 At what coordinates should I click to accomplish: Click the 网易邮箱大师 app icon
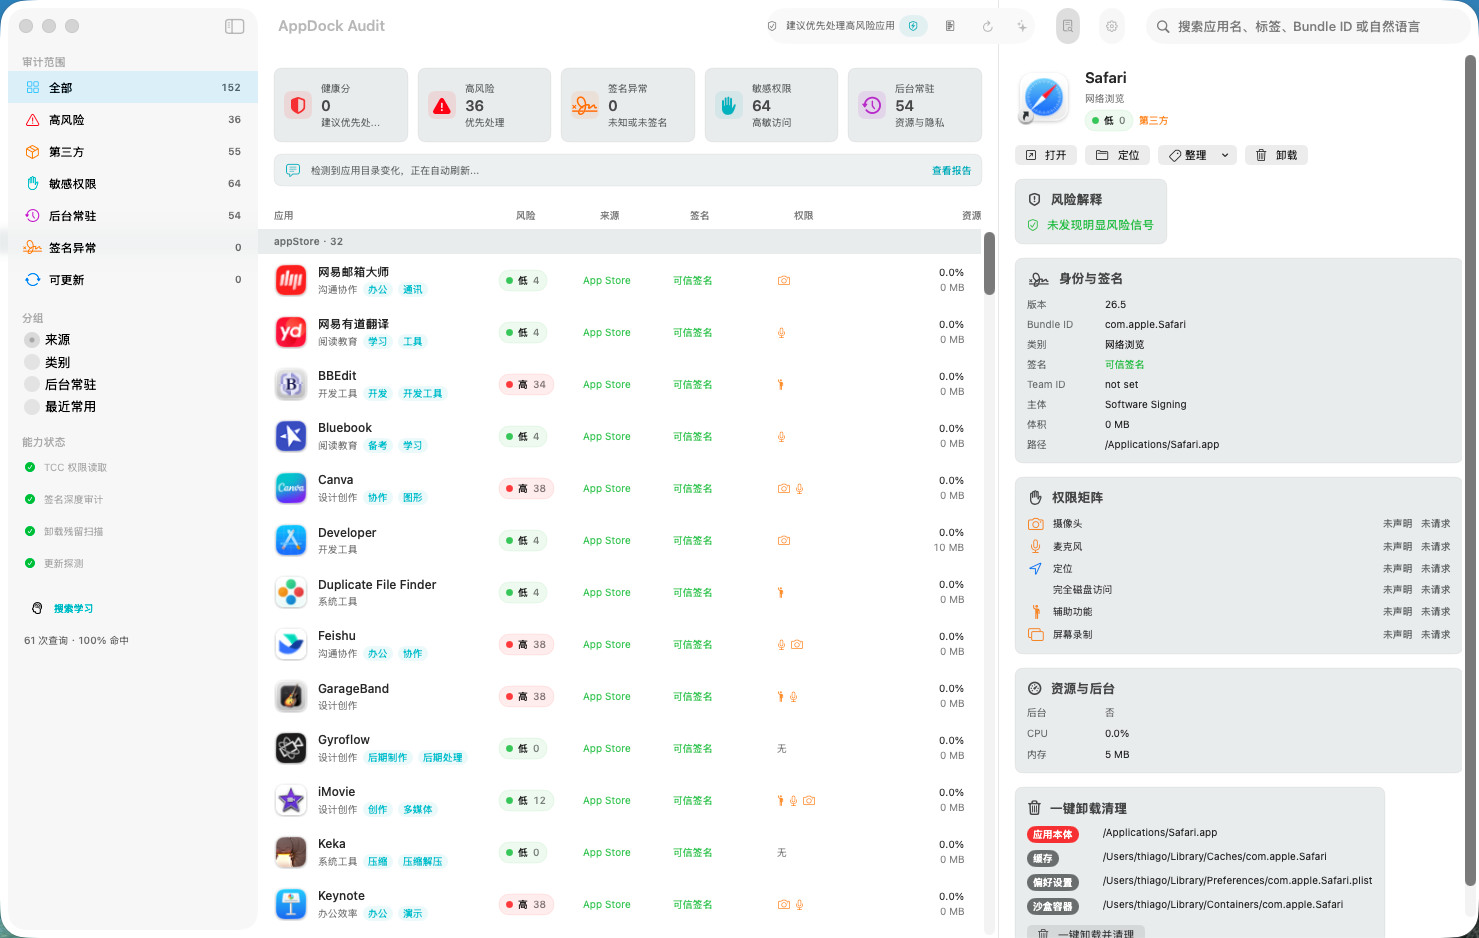click(291, 280)
